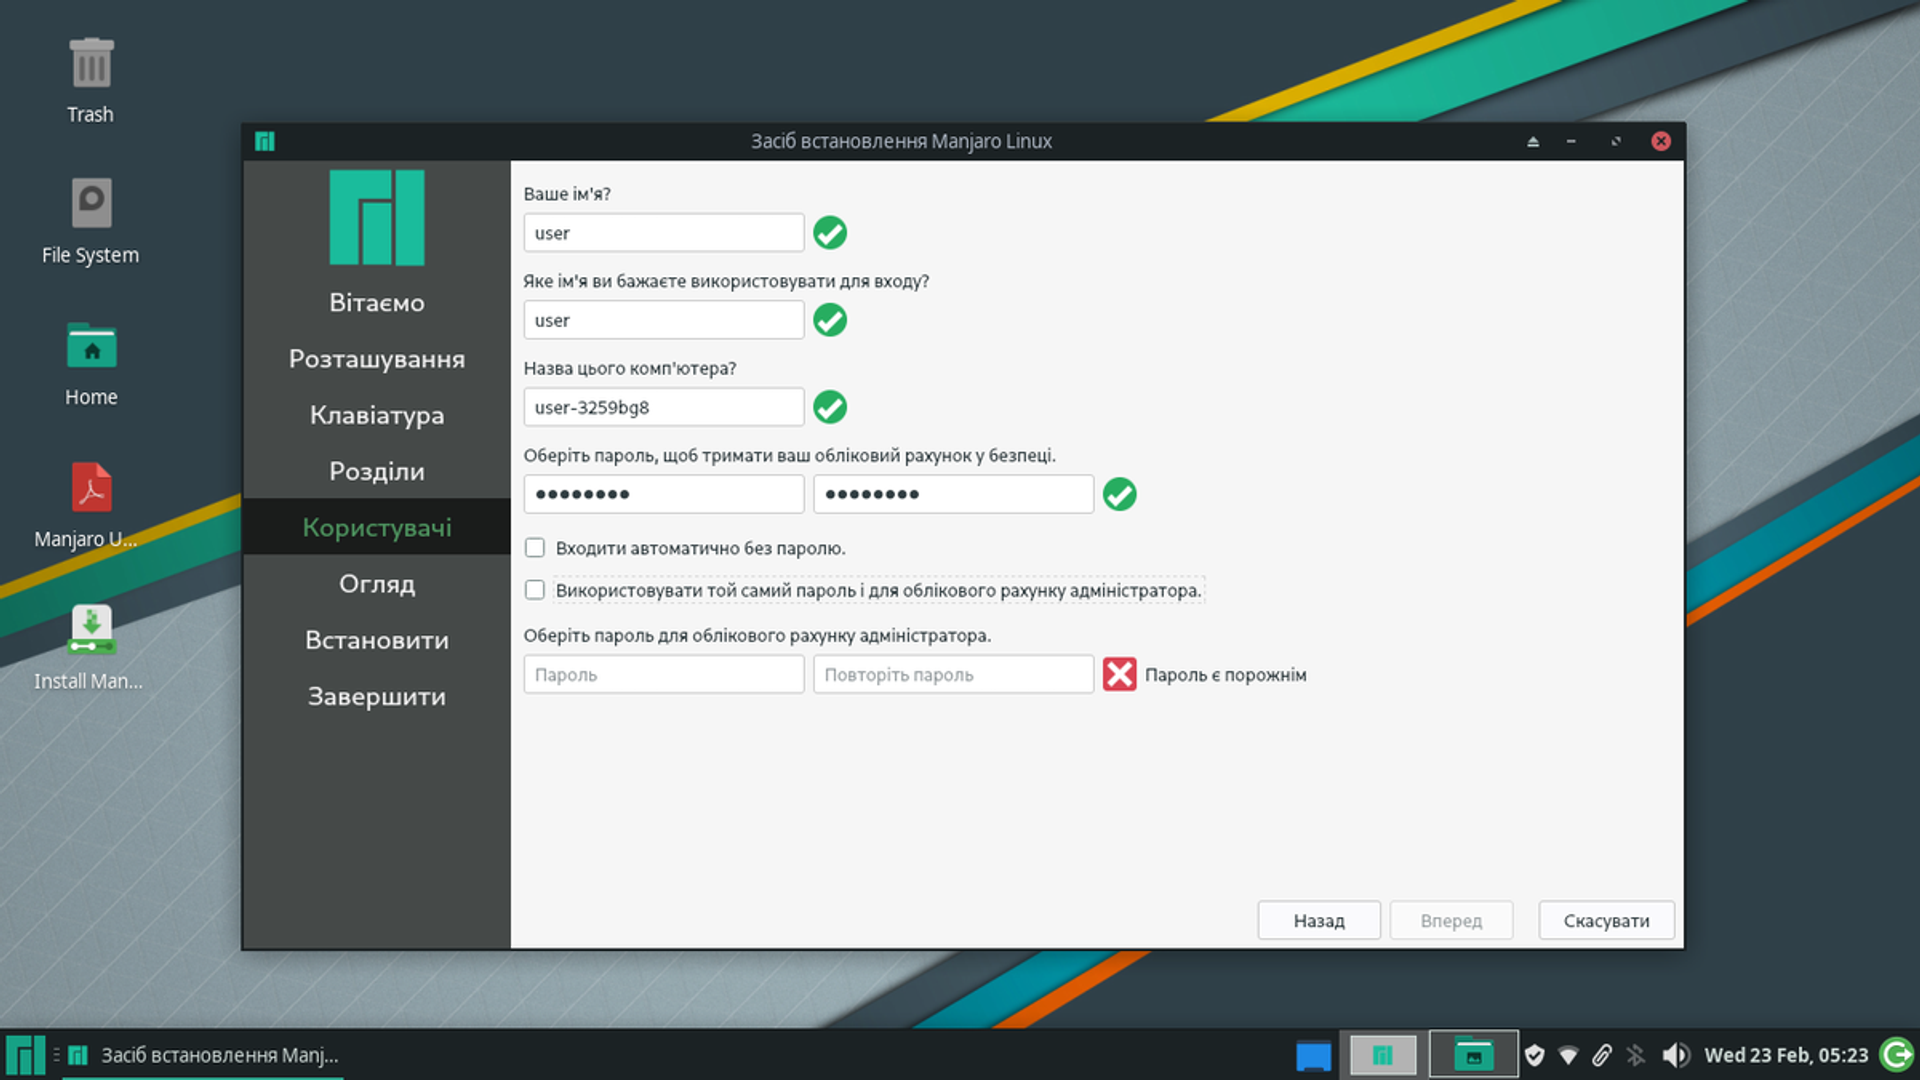The image size is (1920, 1080).
Task: Click the Вперед button
Action: pos(1451,920)
